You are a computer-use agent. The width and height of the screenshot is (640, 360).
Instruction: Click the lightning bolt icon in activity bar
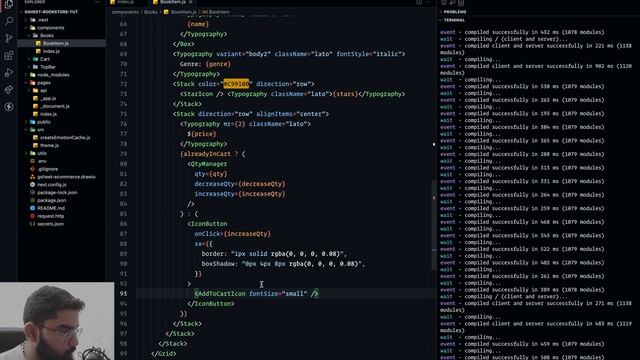pos(9,107)
